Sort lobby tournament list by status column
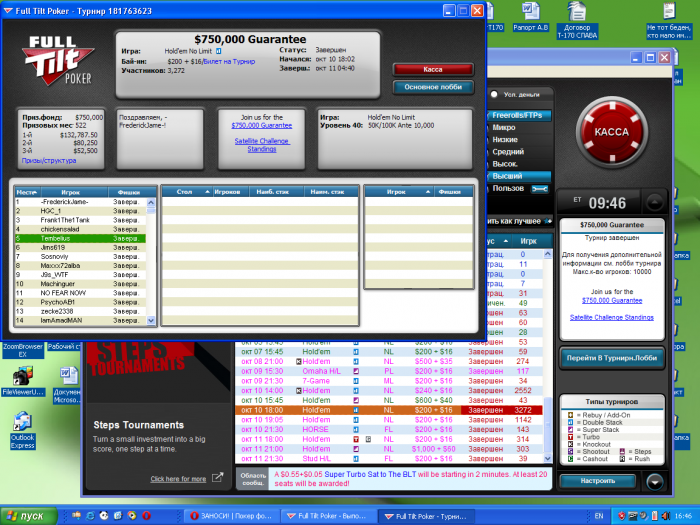Screen dimensions: 700x525 click(x=498, y=241)
